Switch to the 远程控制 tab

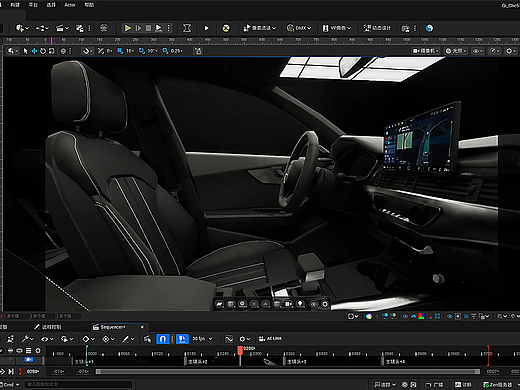48,327
